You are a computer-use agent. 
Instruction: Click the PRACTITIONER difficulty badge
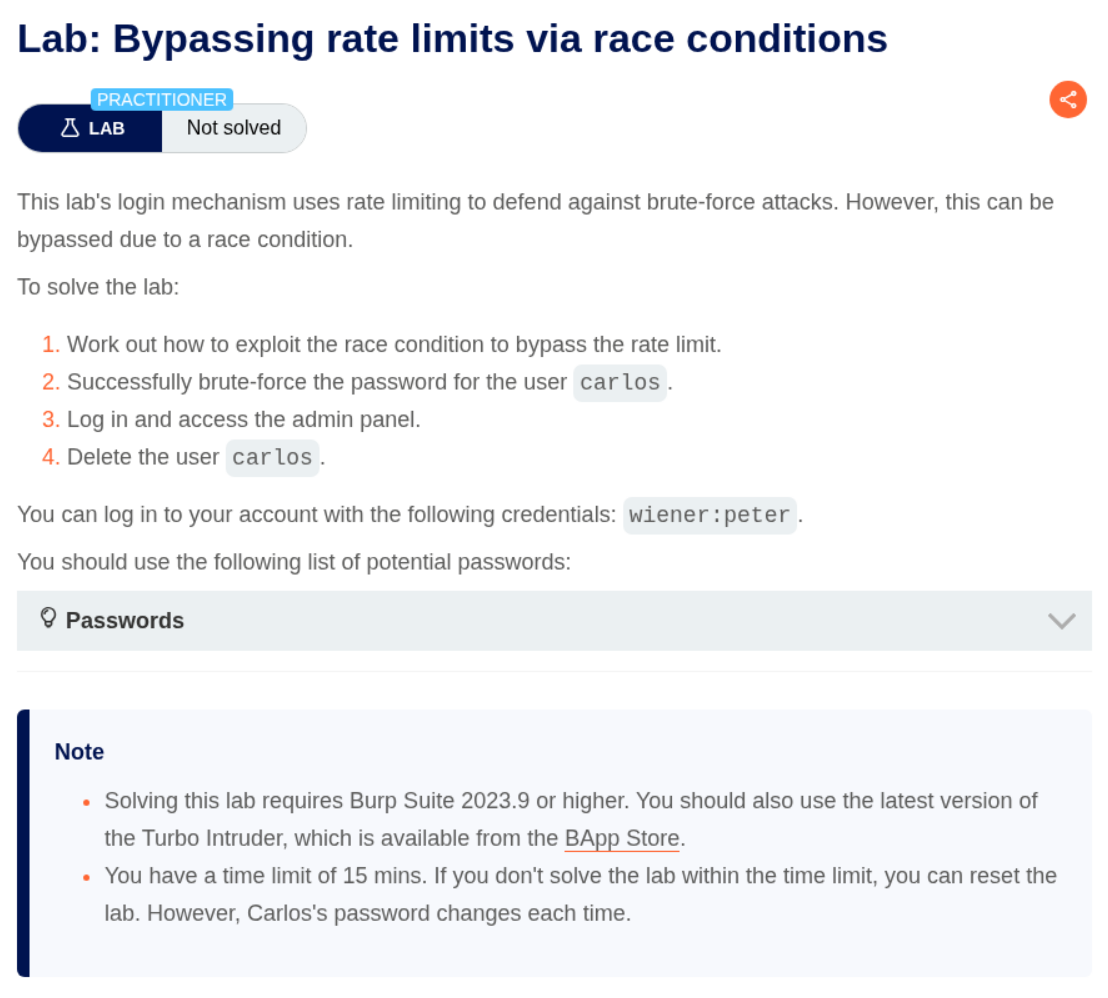click(161, 100)
